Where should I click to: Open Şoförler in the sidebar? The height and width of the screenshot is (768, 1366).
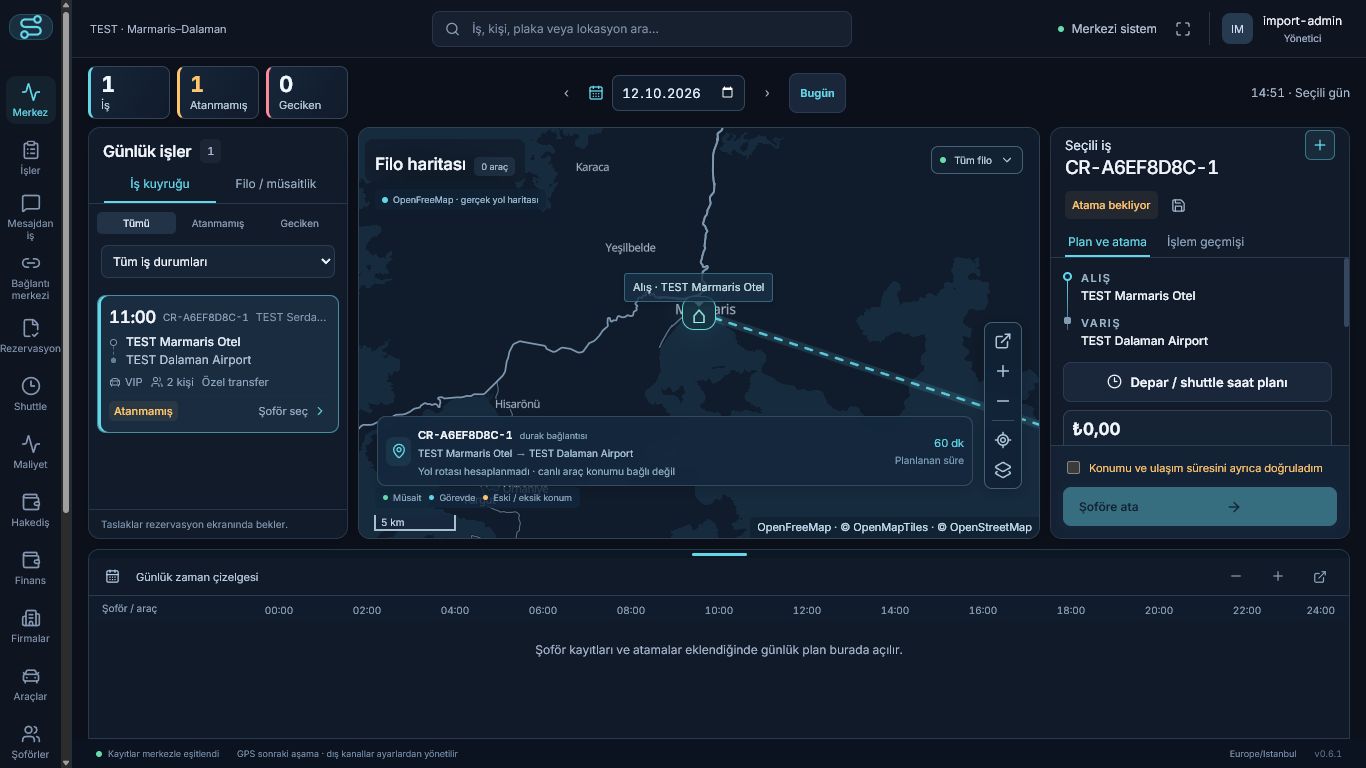[31, 742]
